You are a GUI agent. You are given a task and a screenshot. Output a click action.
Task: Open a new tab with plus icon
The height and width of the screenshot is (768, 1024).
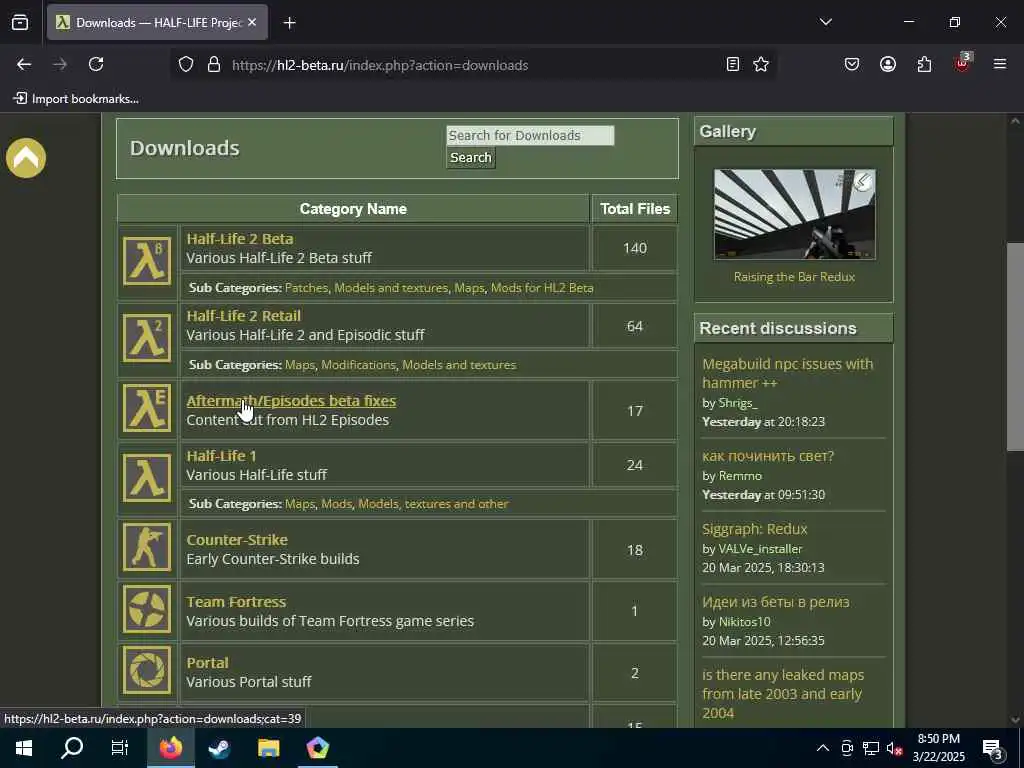click(289, 23)
